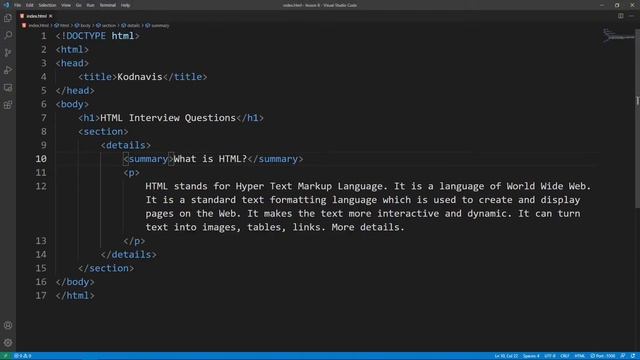Open the Accounts menu icon
Image resolution: width=640 pixels, height=360 pixels.
[x=8, y=325]
